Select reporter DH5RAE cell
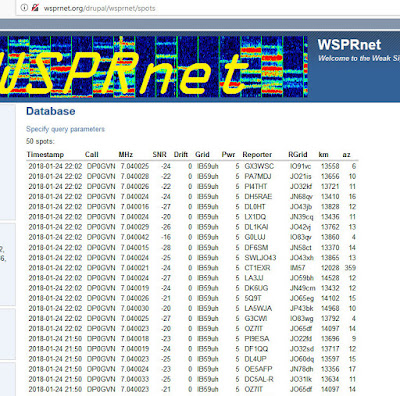Viewport: 400px width, 396px height. (x=258, y=196)
